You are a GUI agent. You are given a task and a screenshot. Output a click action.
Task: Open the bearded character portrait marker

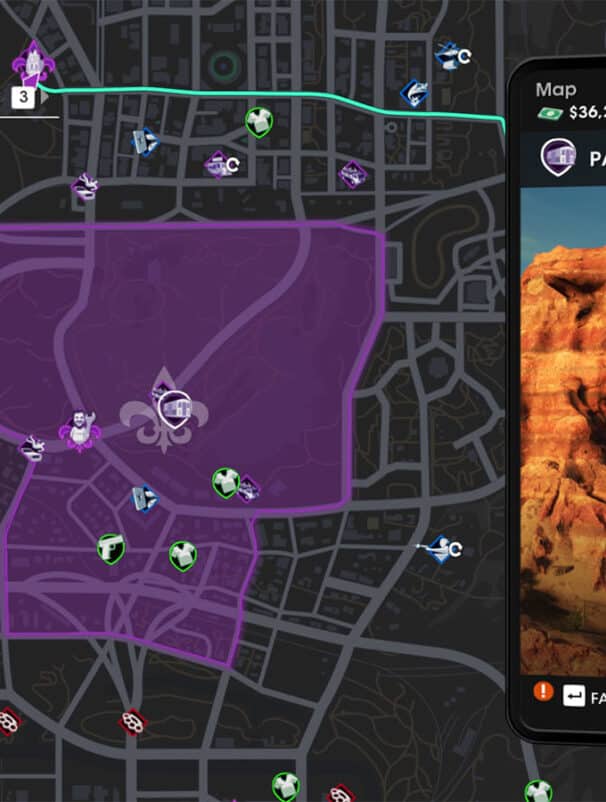pyautogui.click(x=80, y=431)
